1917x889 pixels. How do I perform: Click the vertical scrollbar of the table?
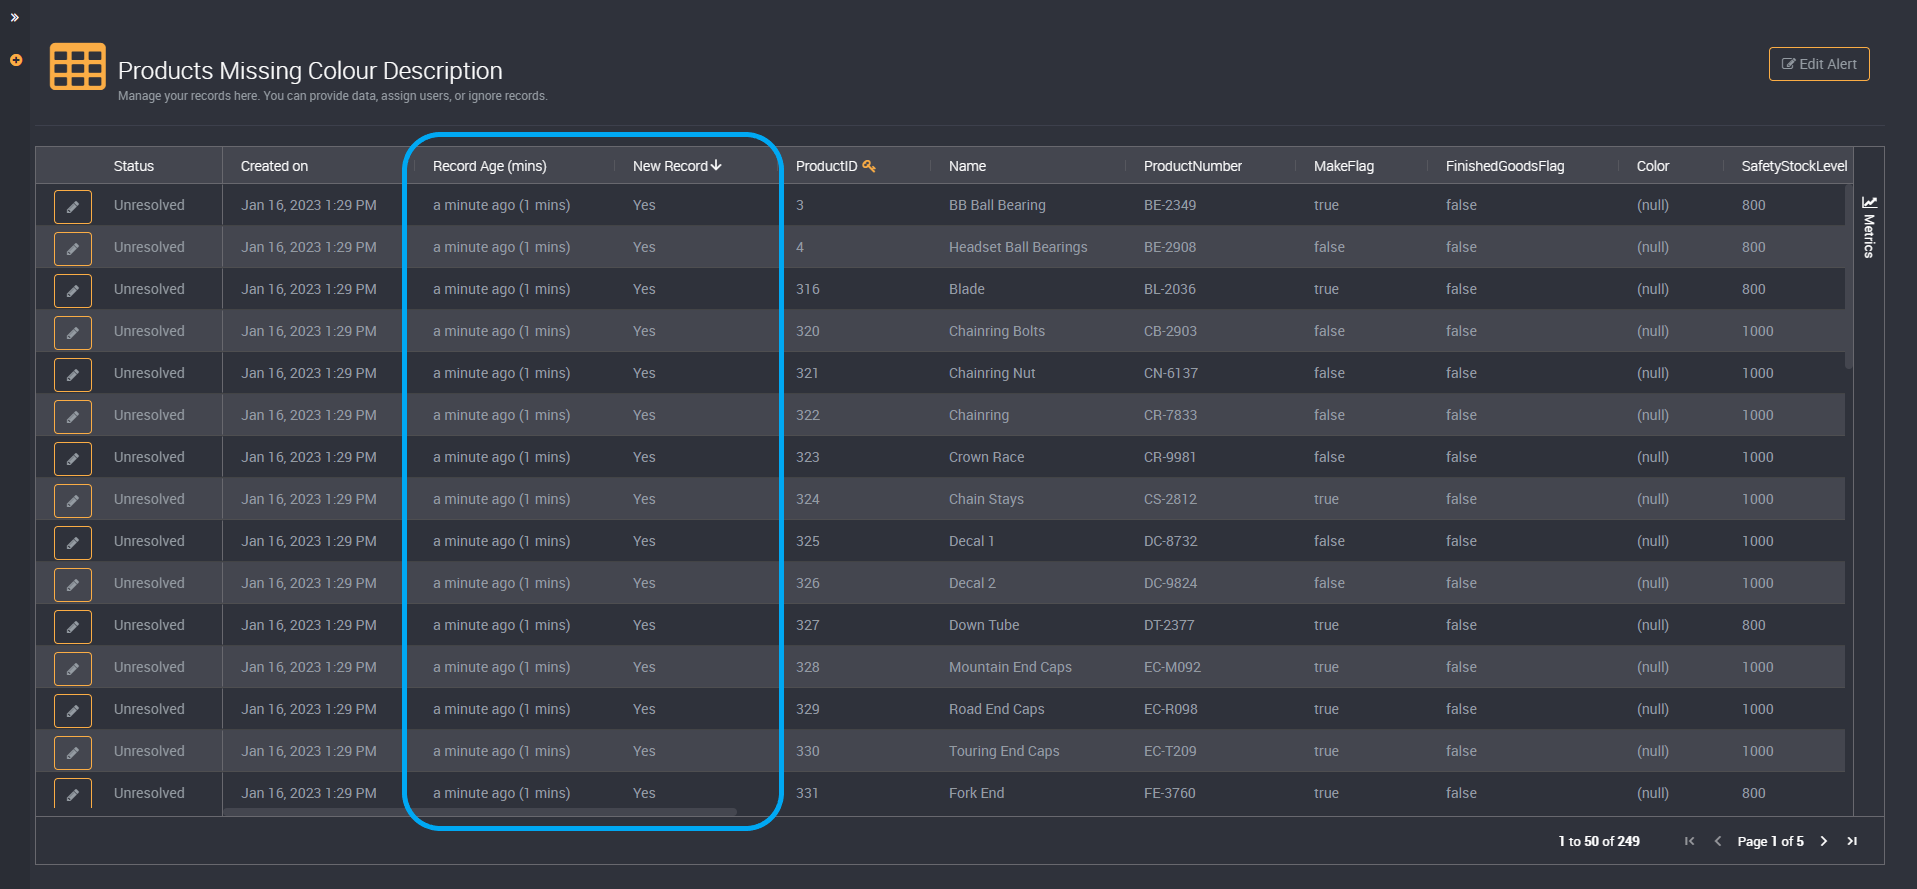point(1849,277)
